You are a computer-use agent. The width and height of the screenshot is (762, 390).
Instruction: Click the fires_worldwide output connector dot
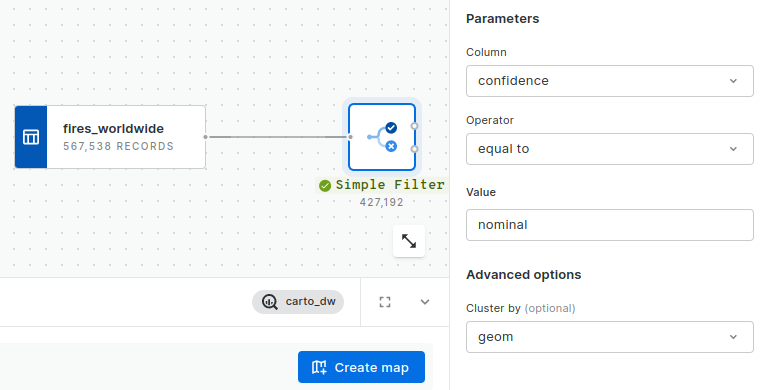point(206,137)
